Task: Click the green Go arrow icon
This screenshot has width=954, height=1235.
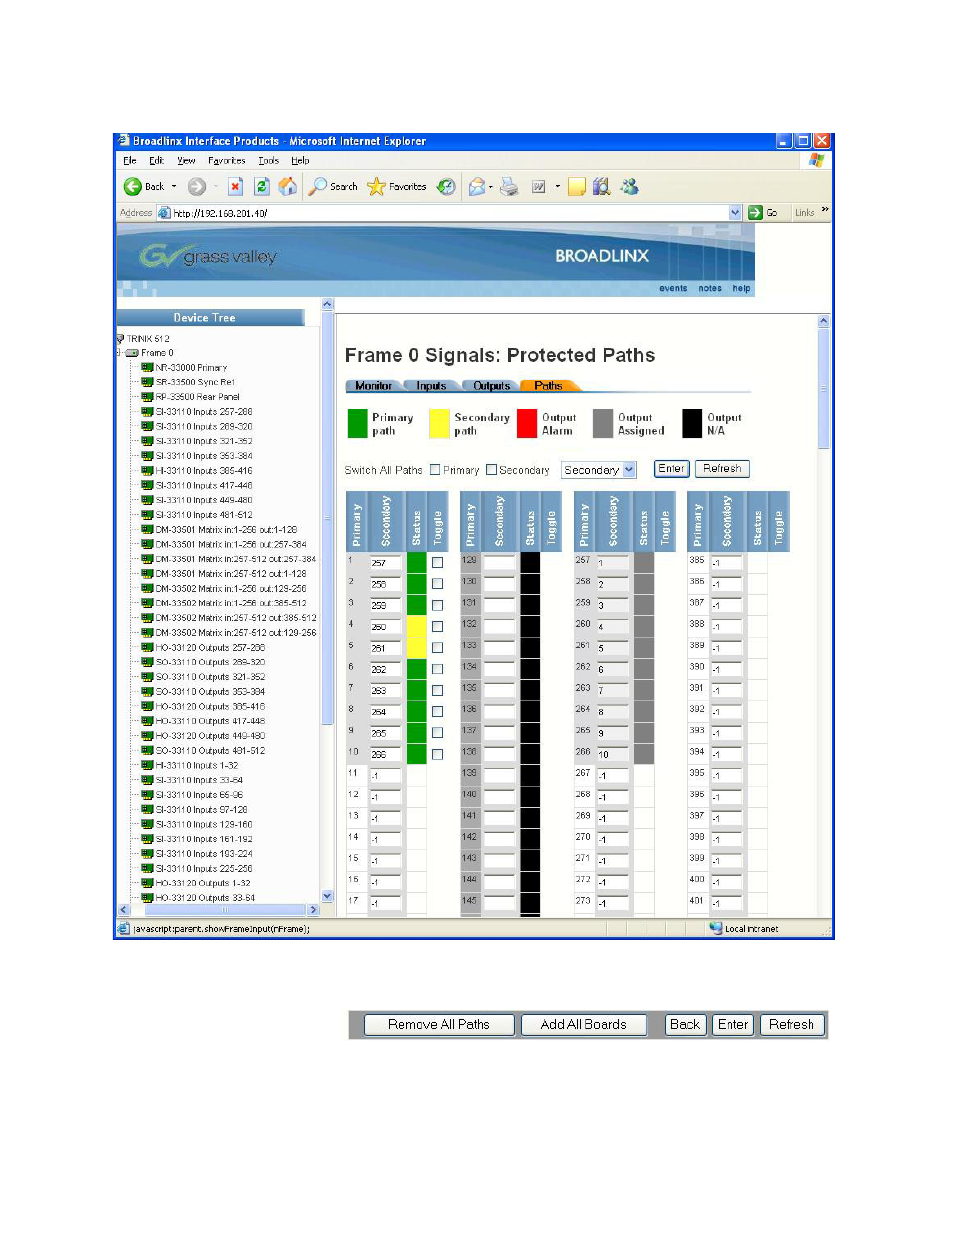Action: click(x=756, y=212)
